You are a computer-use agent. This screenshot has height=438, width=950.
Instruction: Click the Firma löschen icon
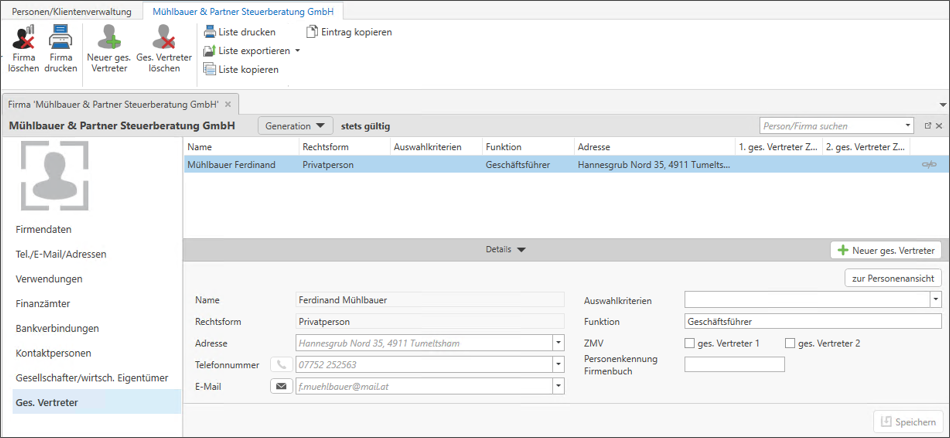coord(23,38)
